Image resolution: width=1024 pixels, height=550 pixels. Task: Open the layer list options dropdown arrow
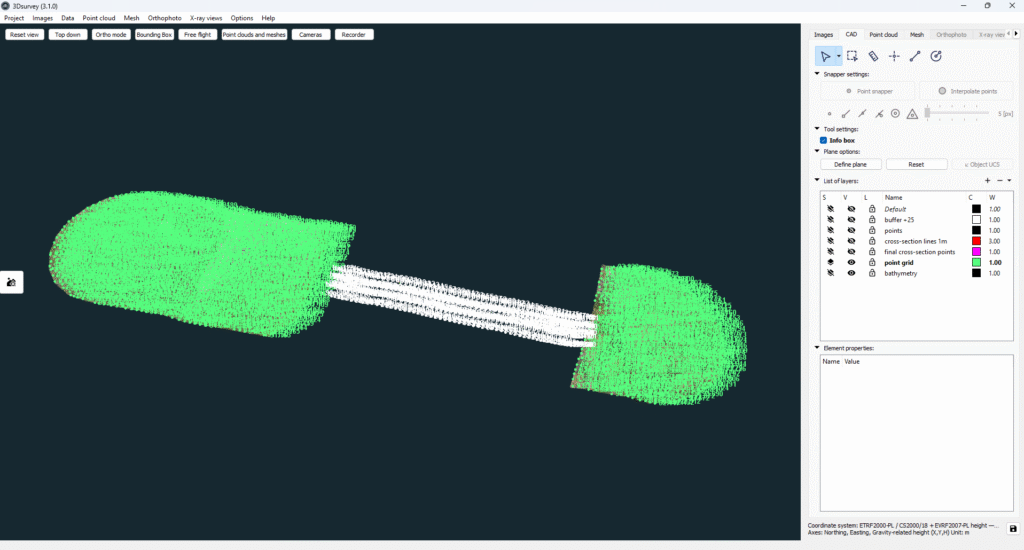click(x=1010, y=181)
